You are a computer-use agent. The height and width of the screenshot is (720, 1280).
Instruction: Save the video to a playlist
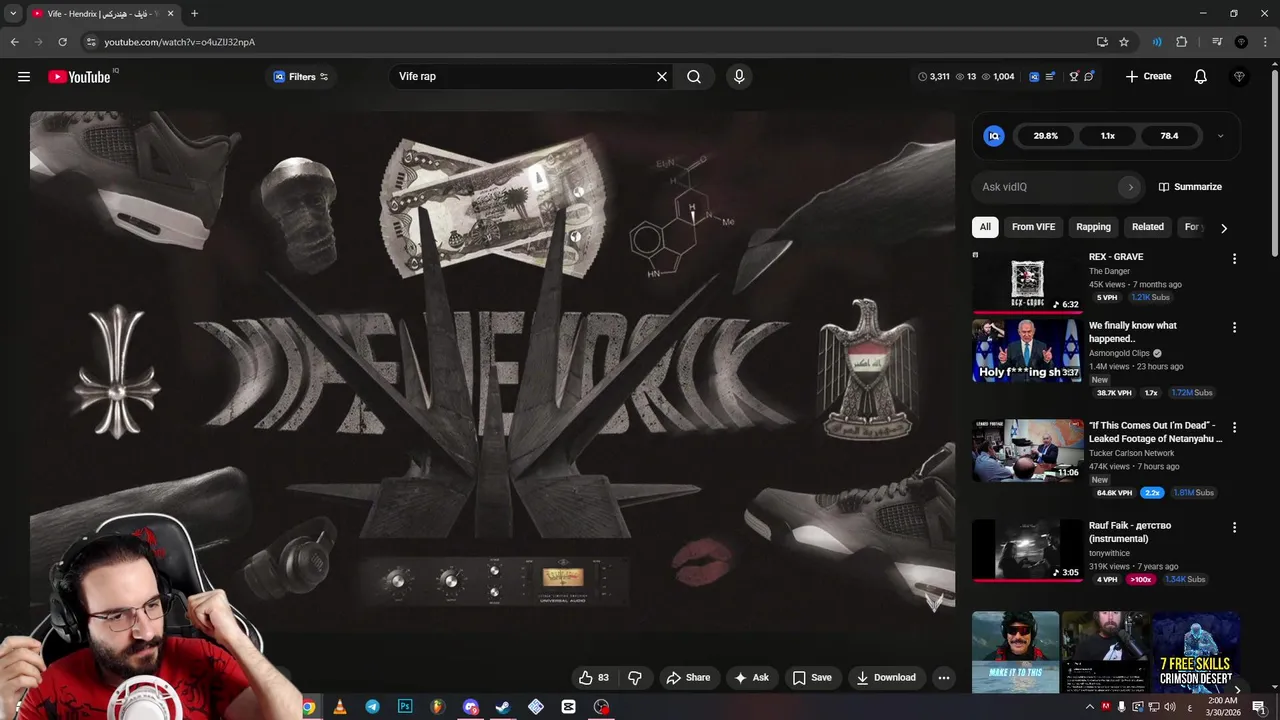click(x=812, y=678)
